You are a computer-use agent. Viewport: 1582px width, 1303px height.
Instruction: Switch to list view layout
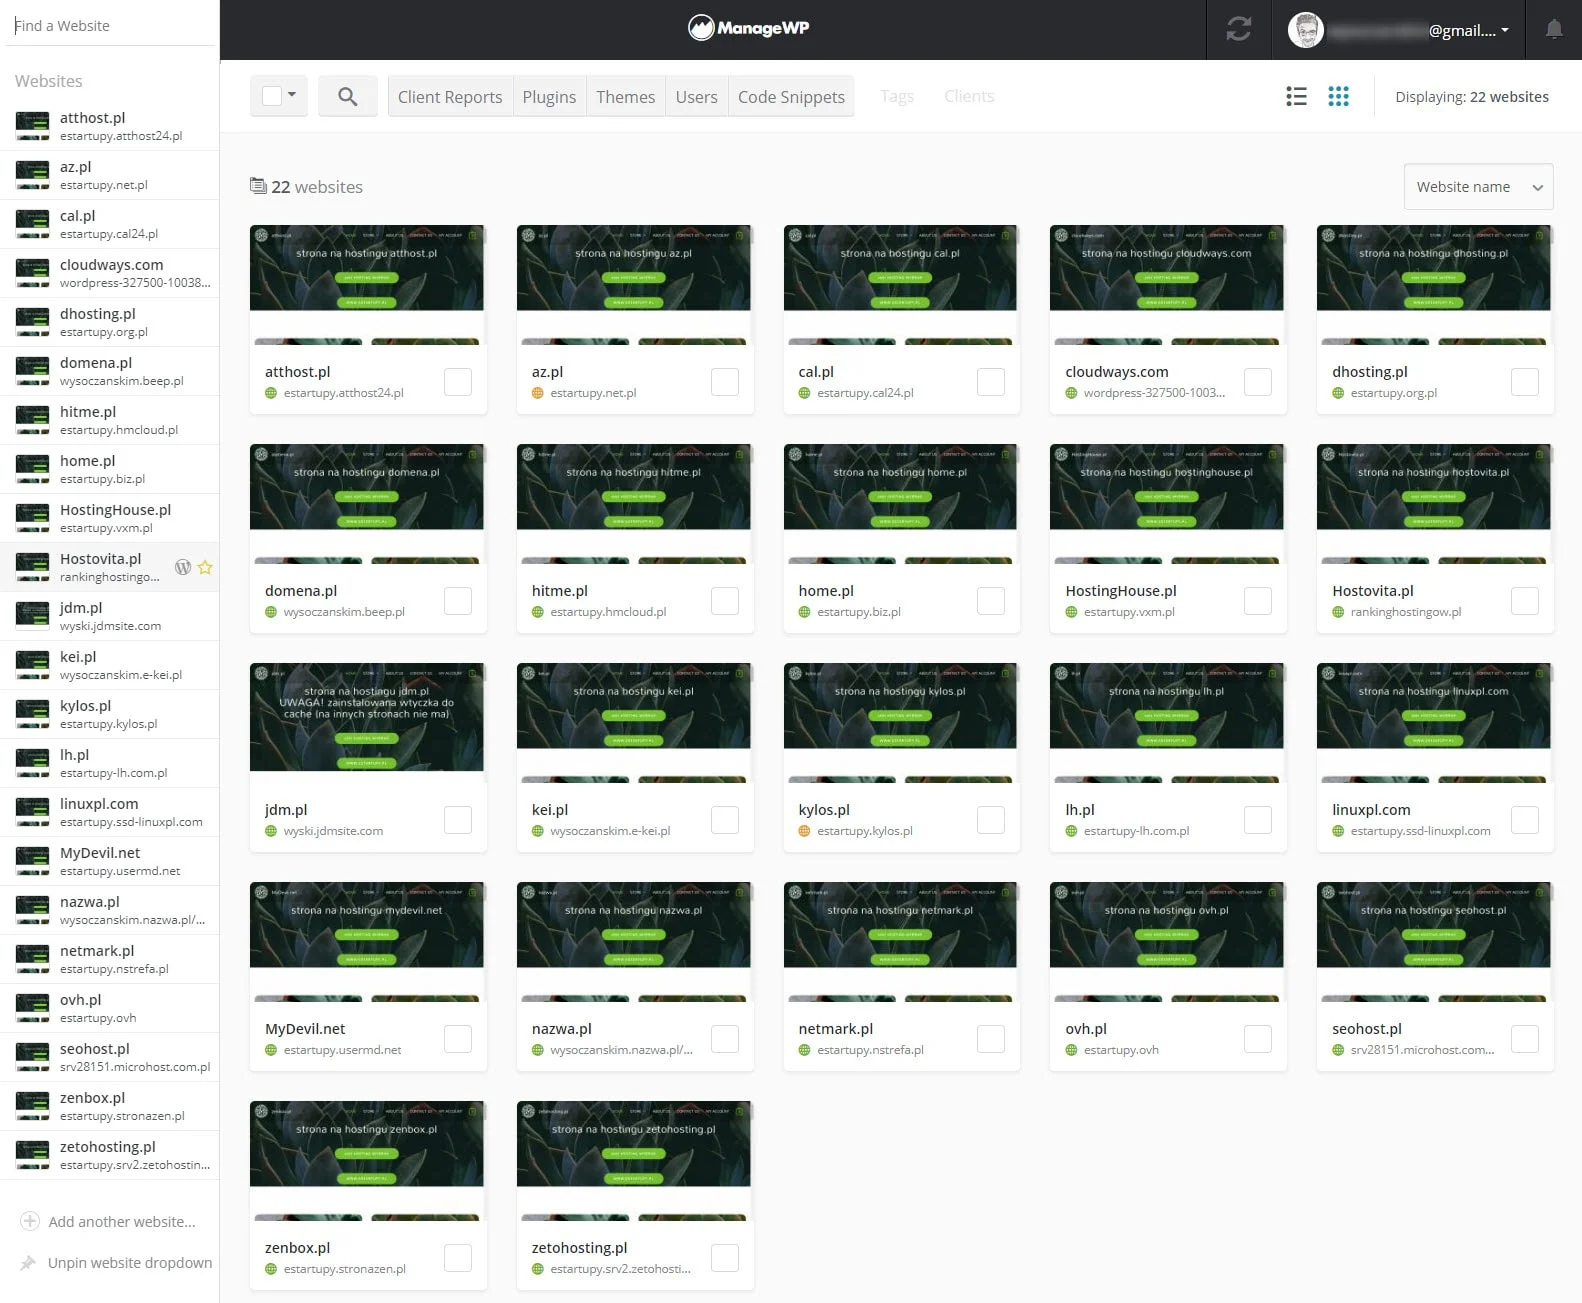pyautogui.click(x=1296, y=96)
